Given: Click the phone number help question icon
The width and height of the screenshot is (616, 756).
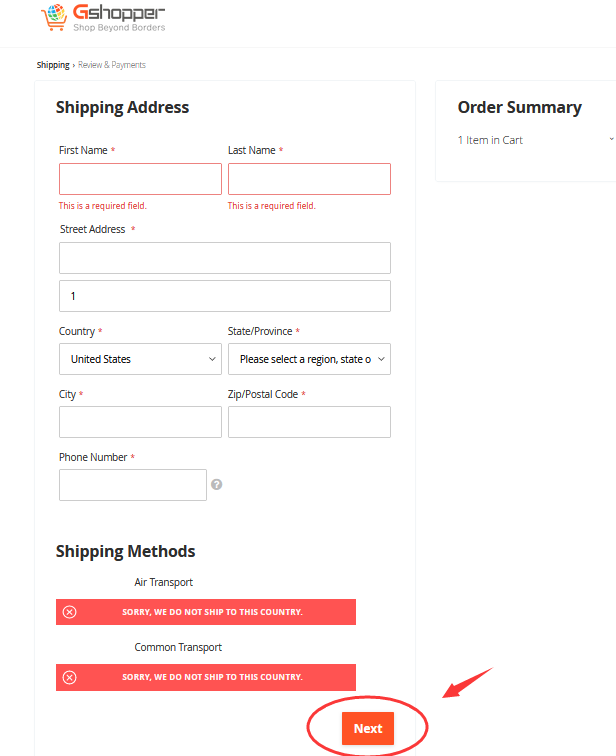Looking at the screenshot, I should [x=216, y=485].
